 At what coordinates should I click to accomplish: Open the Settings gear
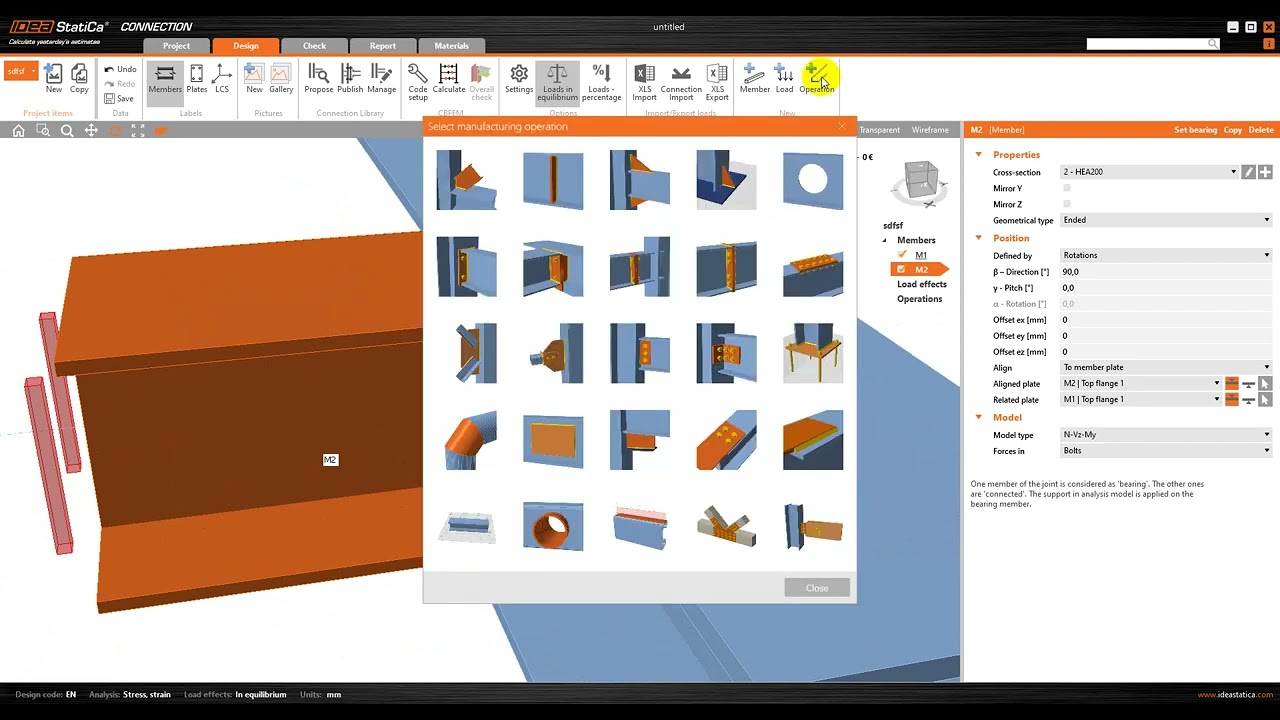coord(519,79)
